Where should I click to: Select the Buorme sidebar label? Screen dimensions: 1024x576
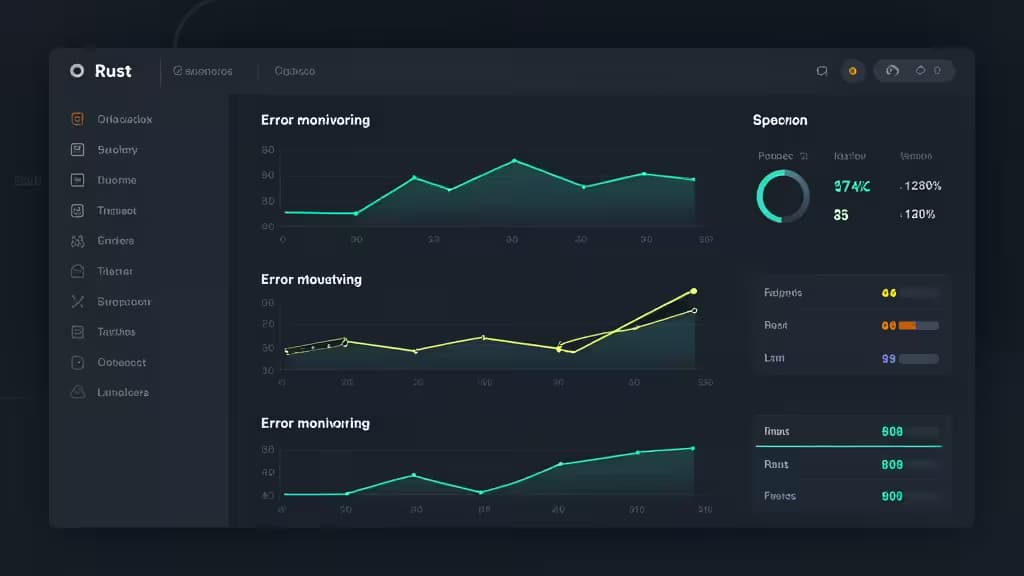point(117,180)
